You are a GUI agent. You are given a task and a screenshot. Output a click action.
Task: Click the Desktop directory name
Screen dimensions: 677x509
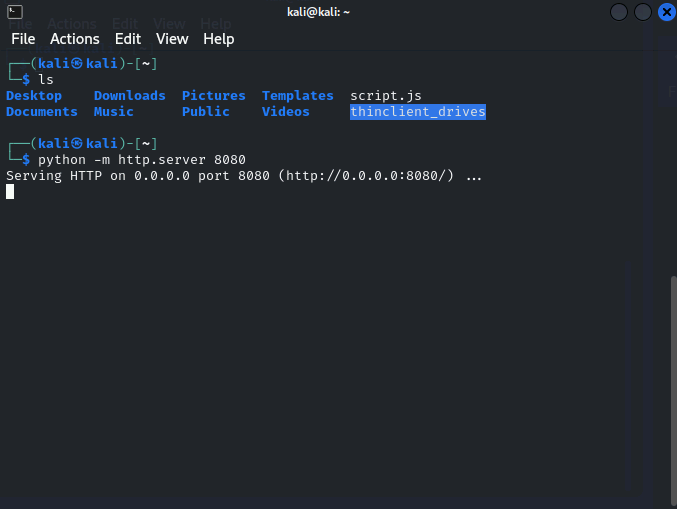point(34,96)
